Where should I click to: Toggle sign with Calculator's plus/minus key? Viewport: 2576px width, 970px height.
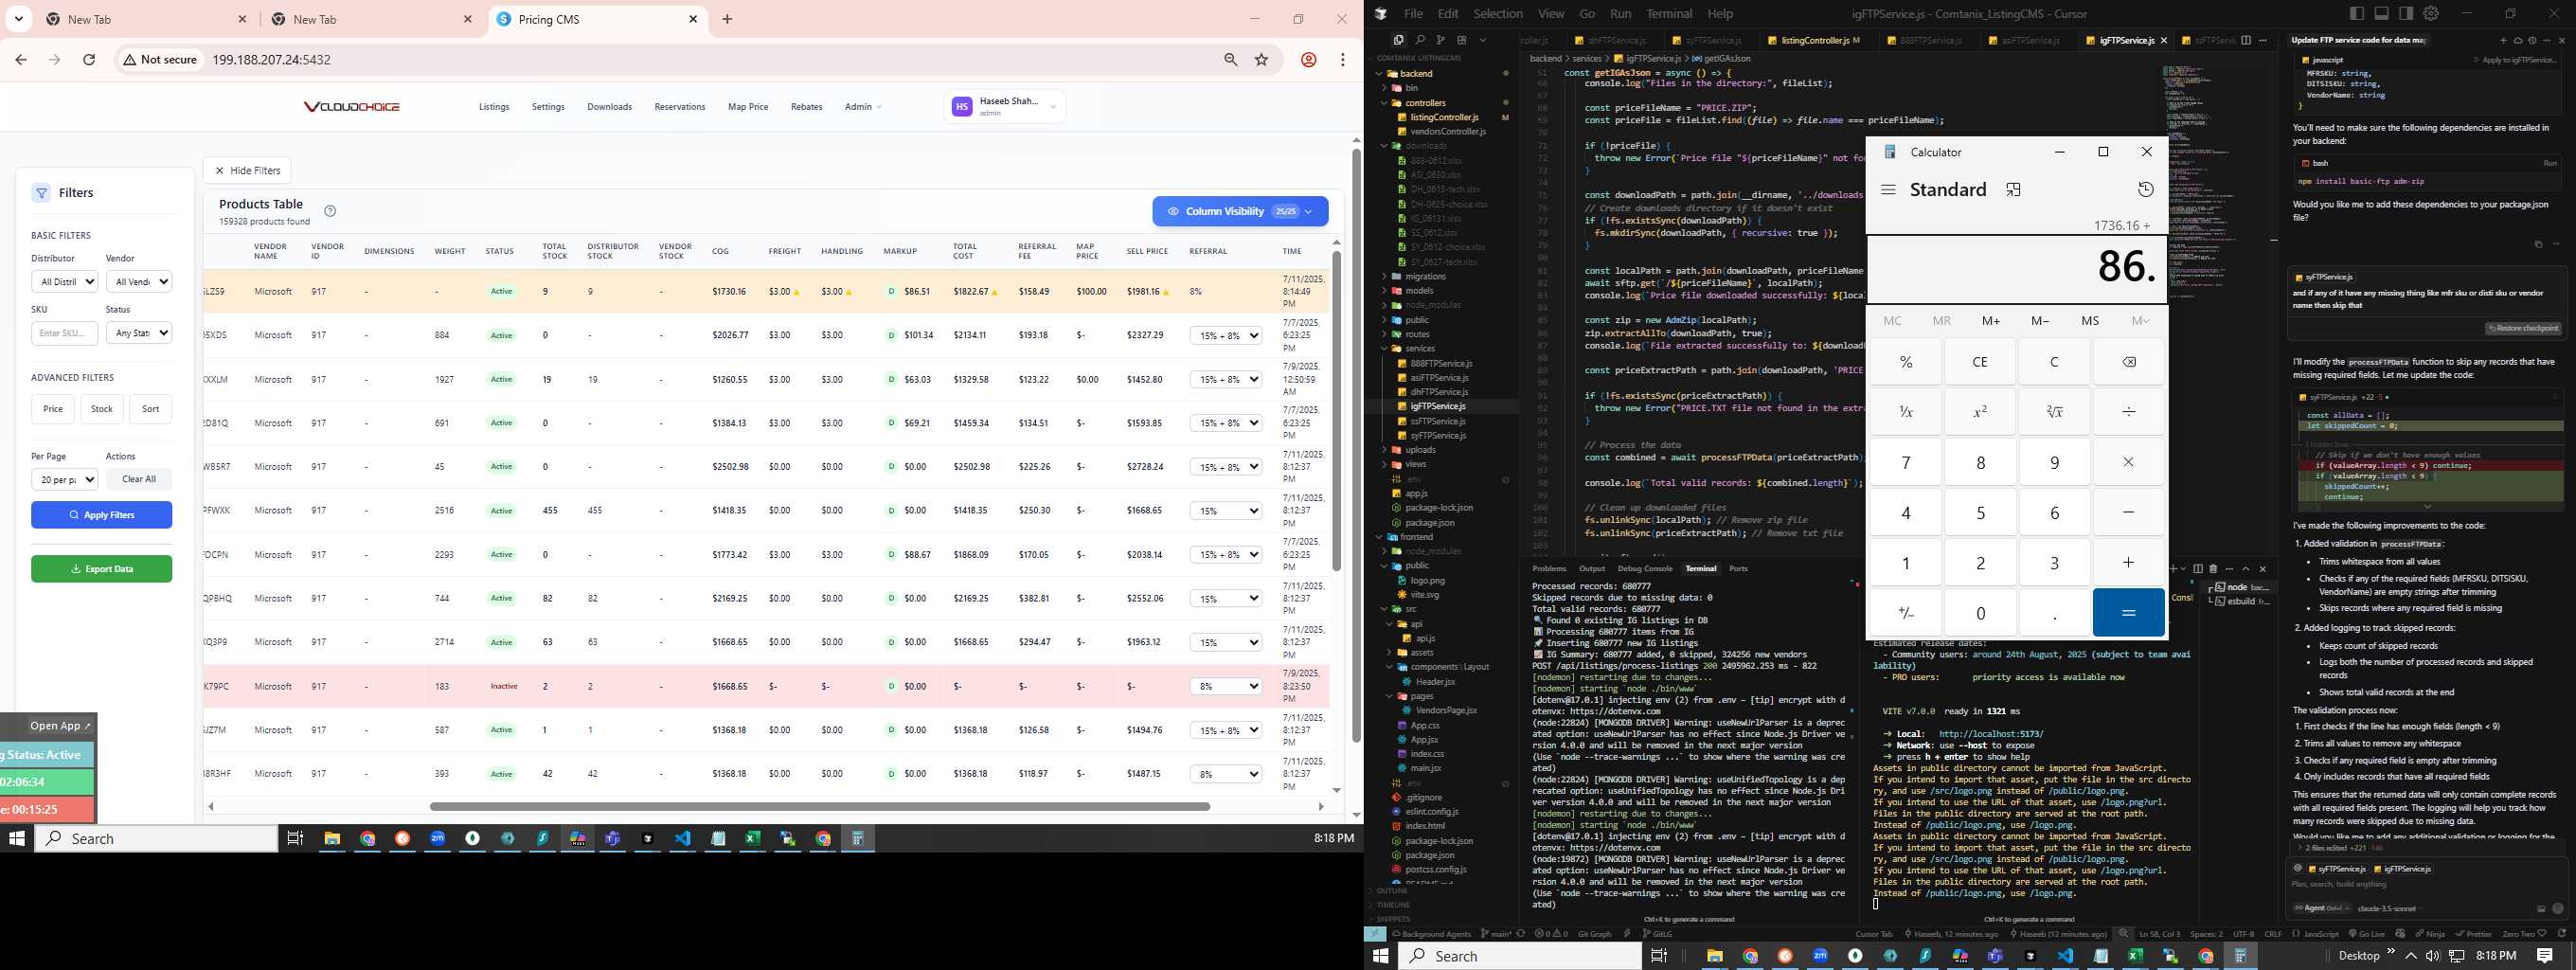coord(1906,613)
